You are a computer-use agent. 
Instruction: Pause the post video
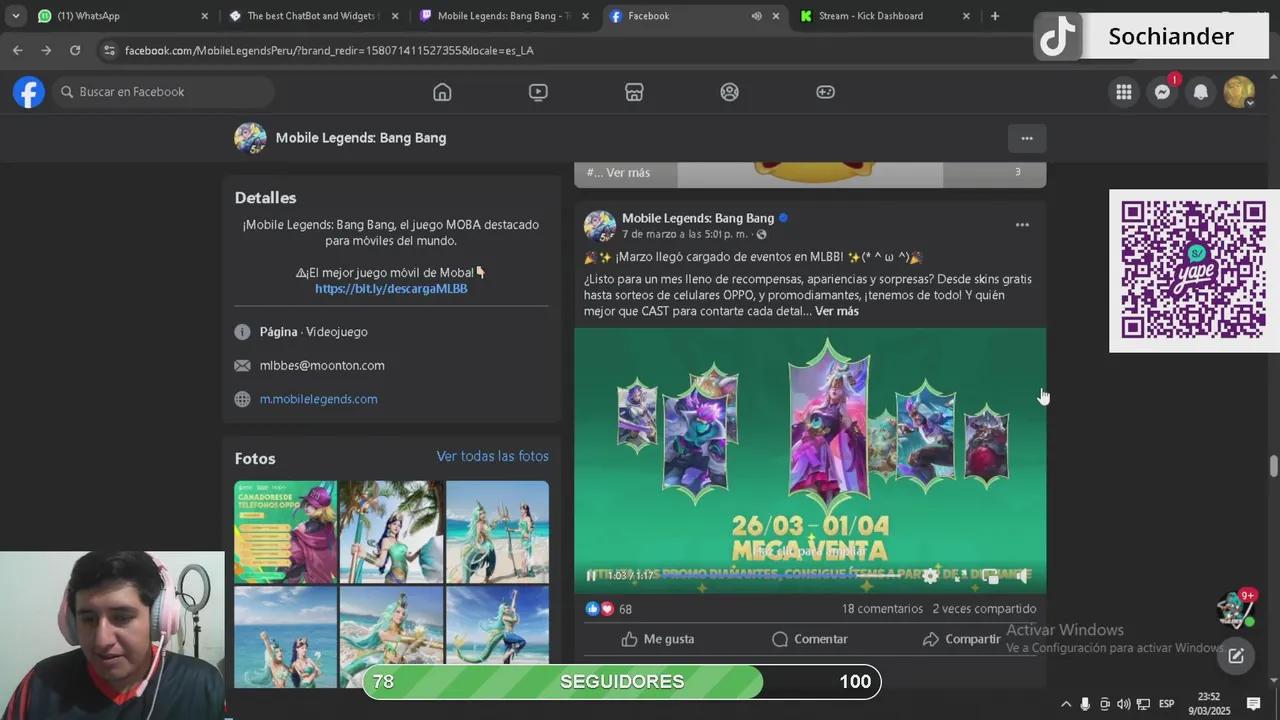(591, 576)
